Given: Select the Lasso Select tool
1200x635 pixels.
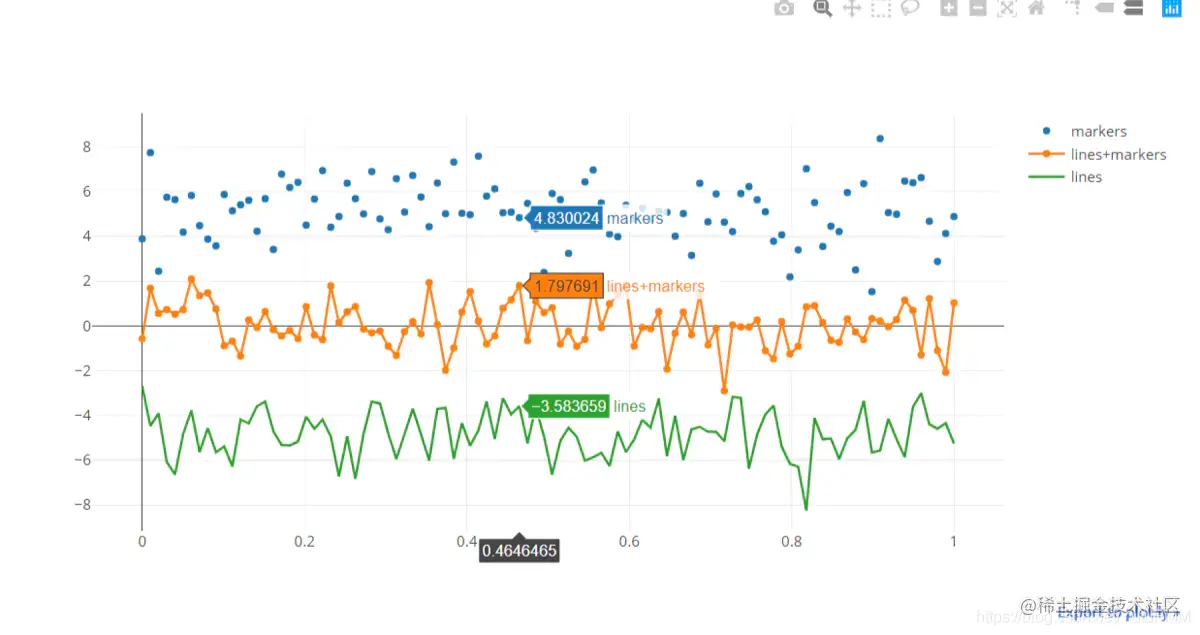Looking at the screenshot, I should click(x=910, y=8).
